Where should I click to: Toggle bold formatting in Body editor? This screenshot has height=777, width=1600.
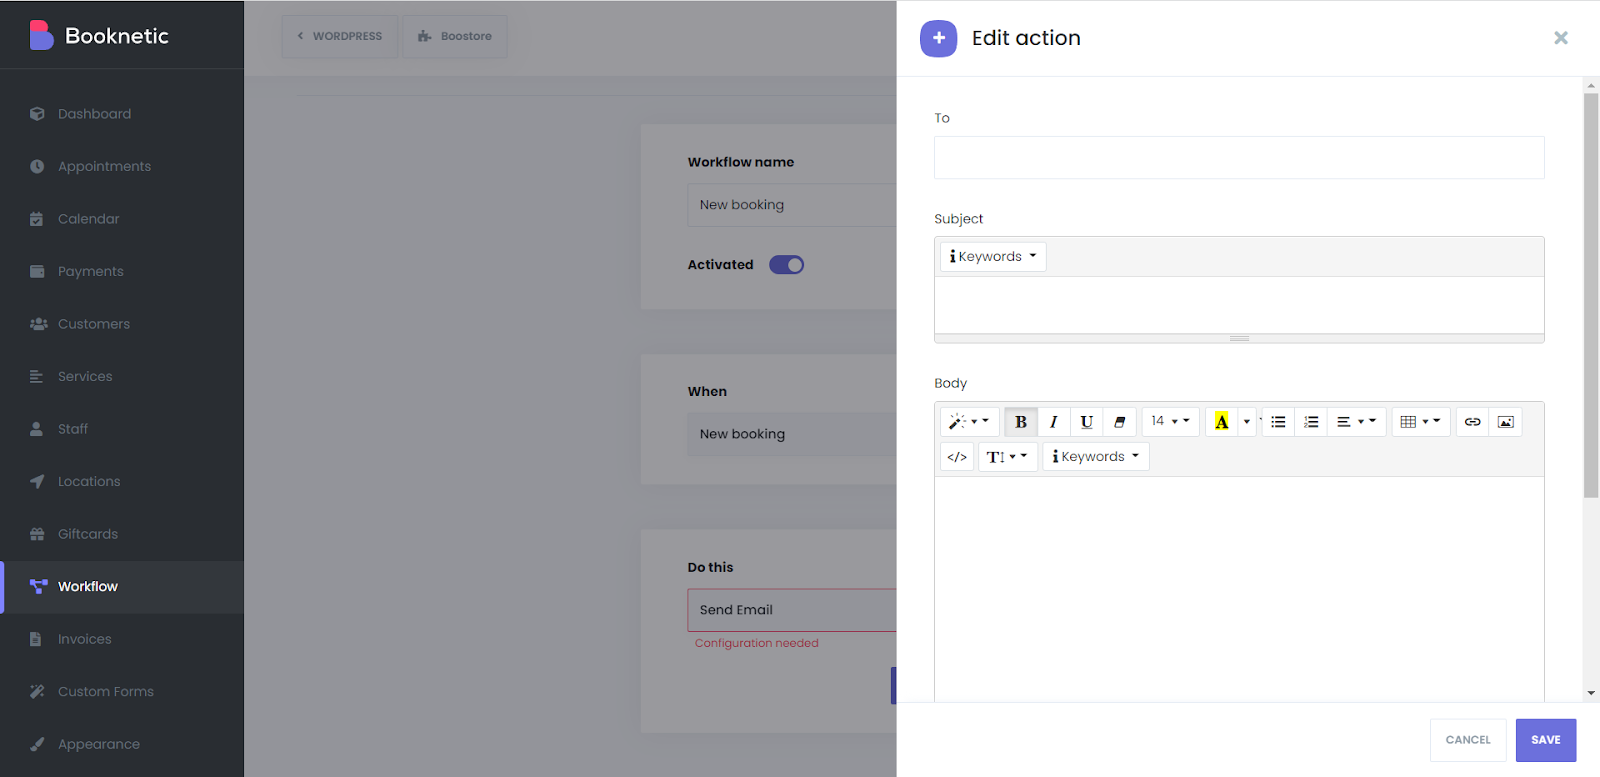[1021, 422]
